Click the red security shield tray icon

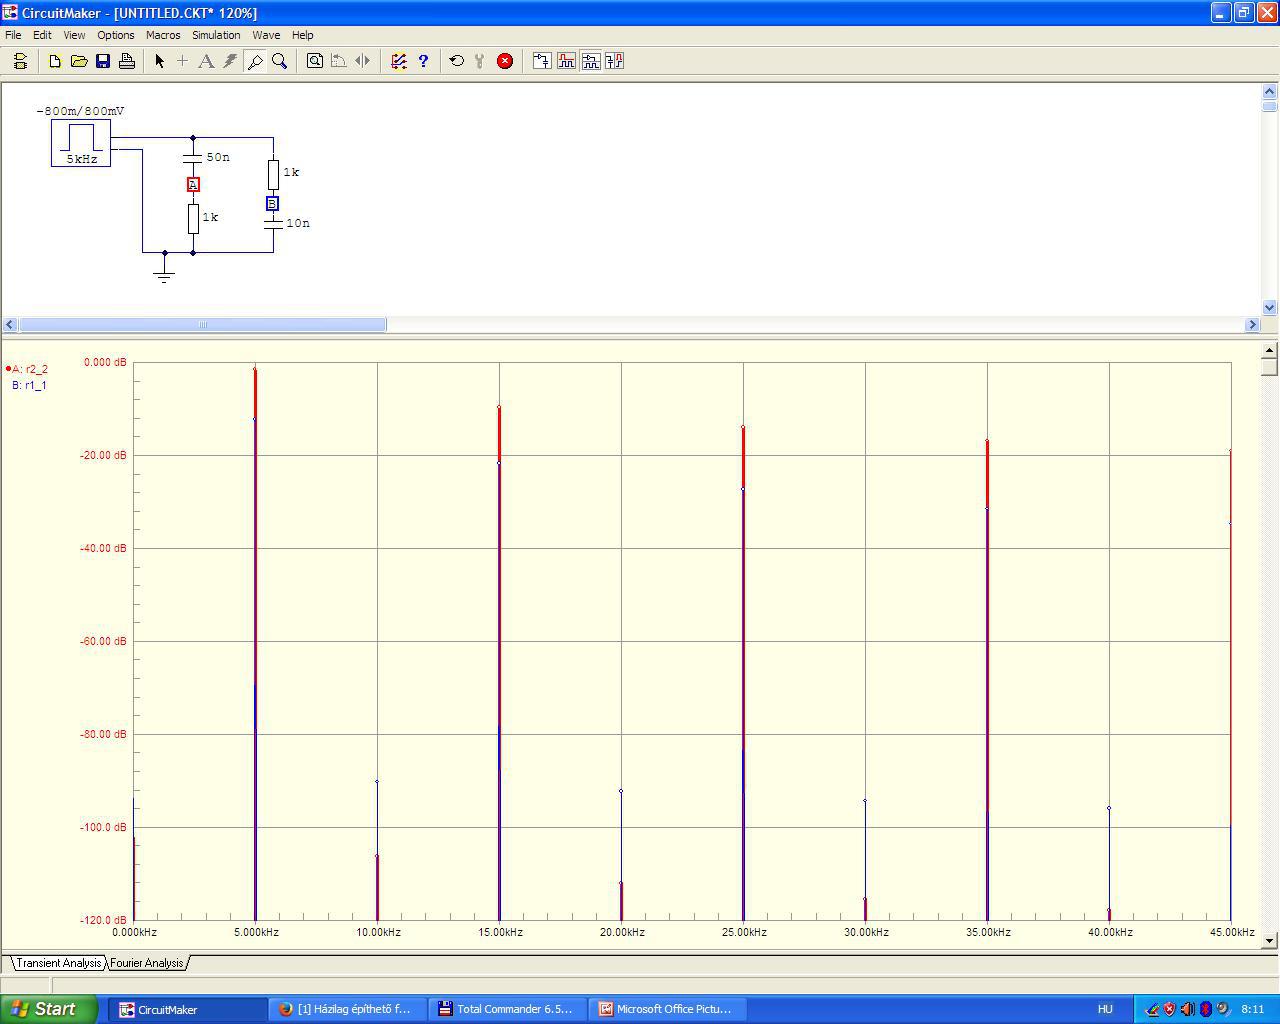point(1169,1009)
